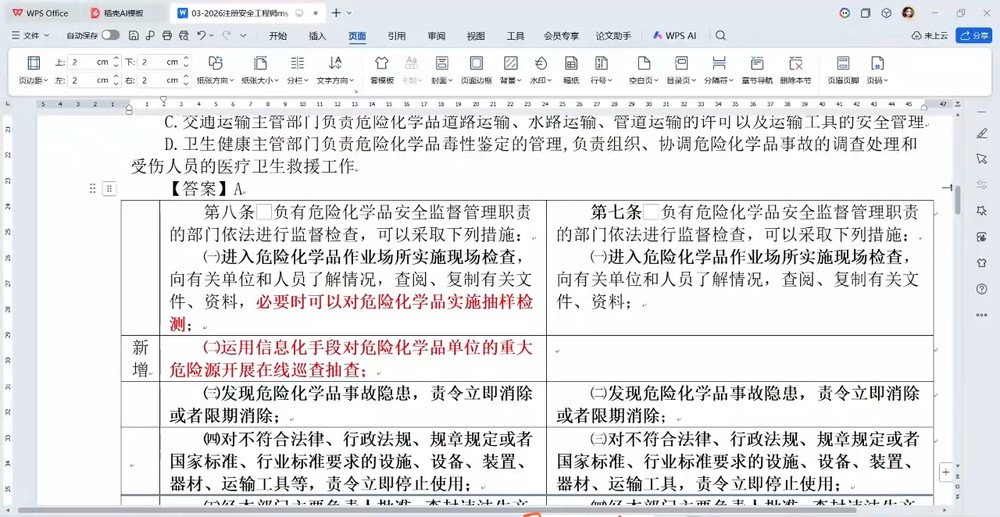Click the Redo arrow icon
Viewport: 1000px width, 517px height.
226,36
